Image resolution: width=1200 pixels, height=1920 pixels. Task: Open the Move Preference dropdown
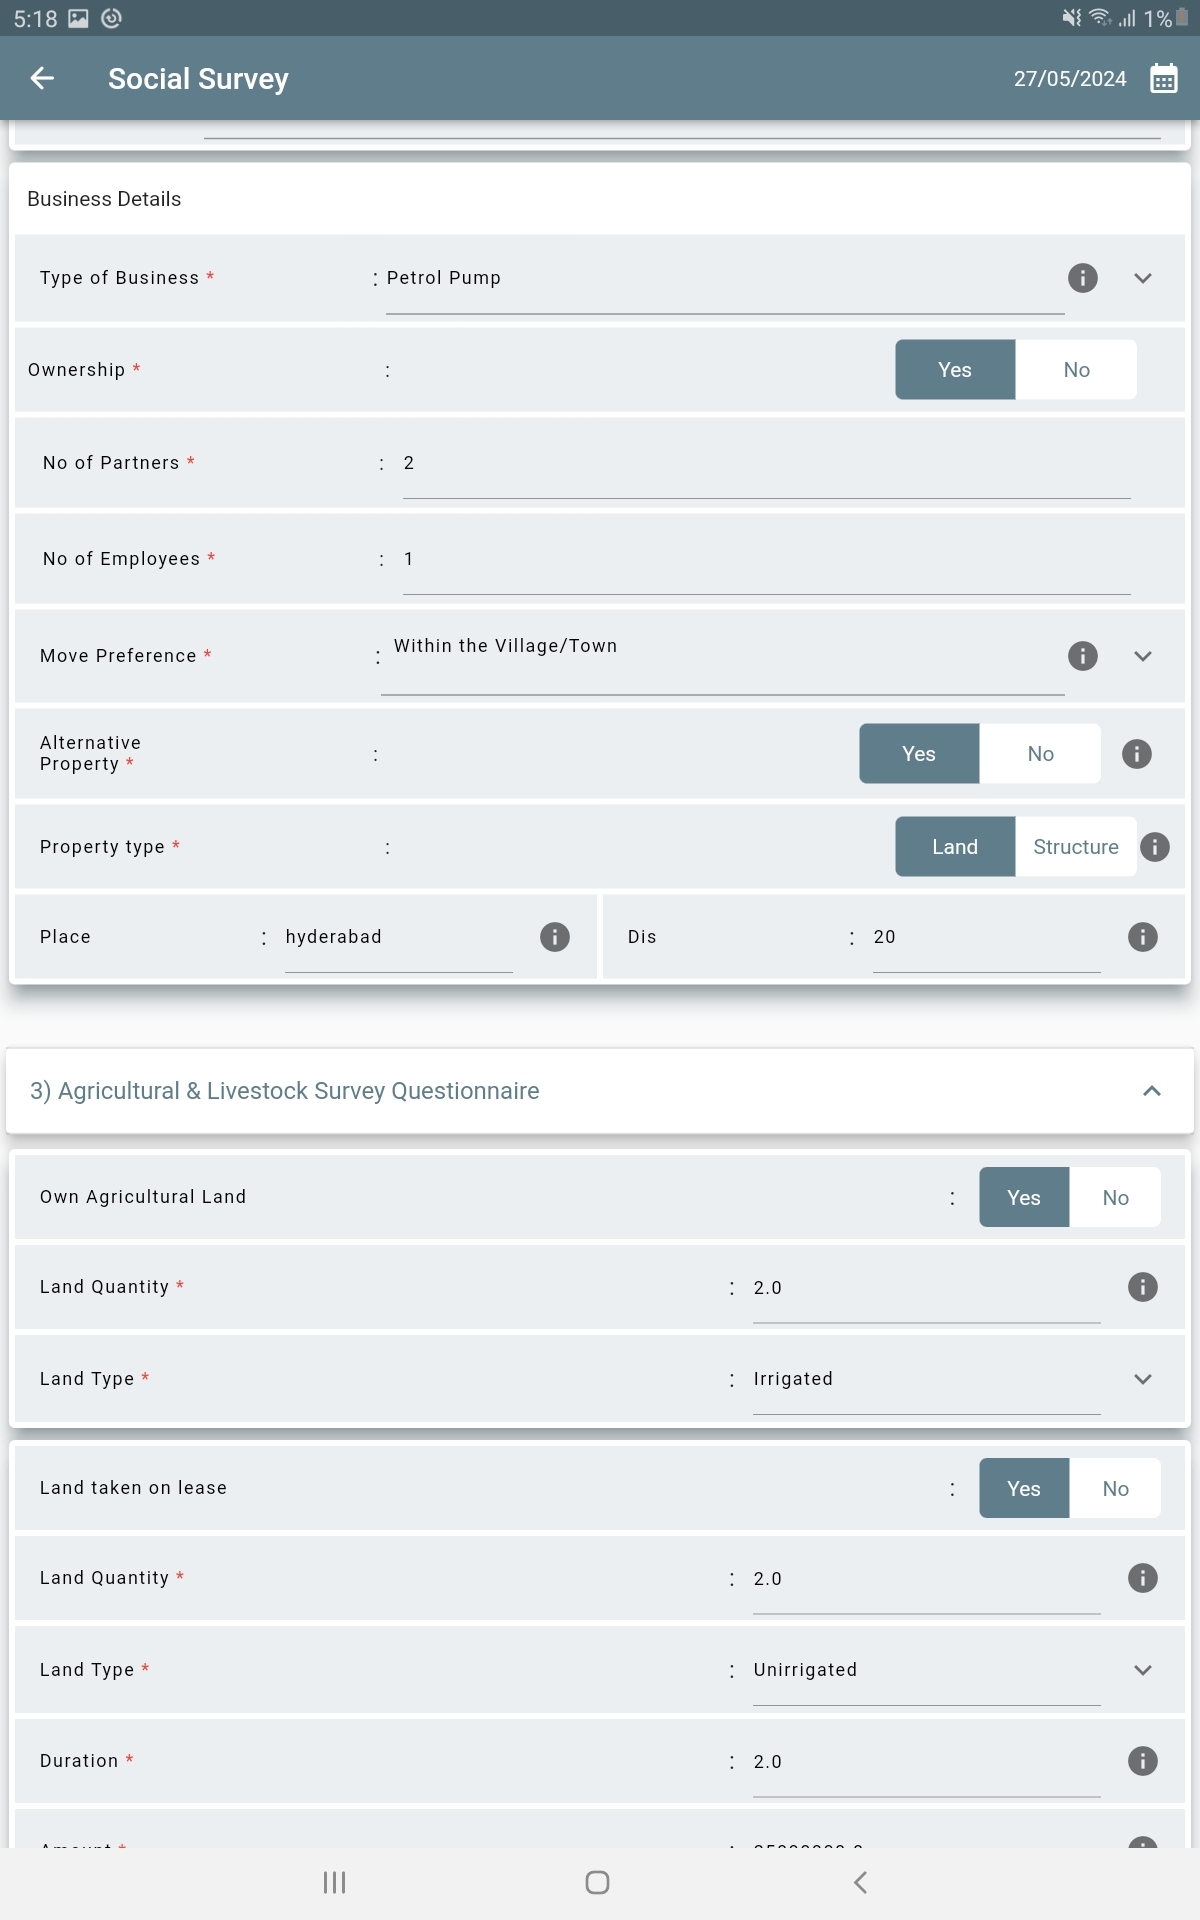[x=1143, y=656]
